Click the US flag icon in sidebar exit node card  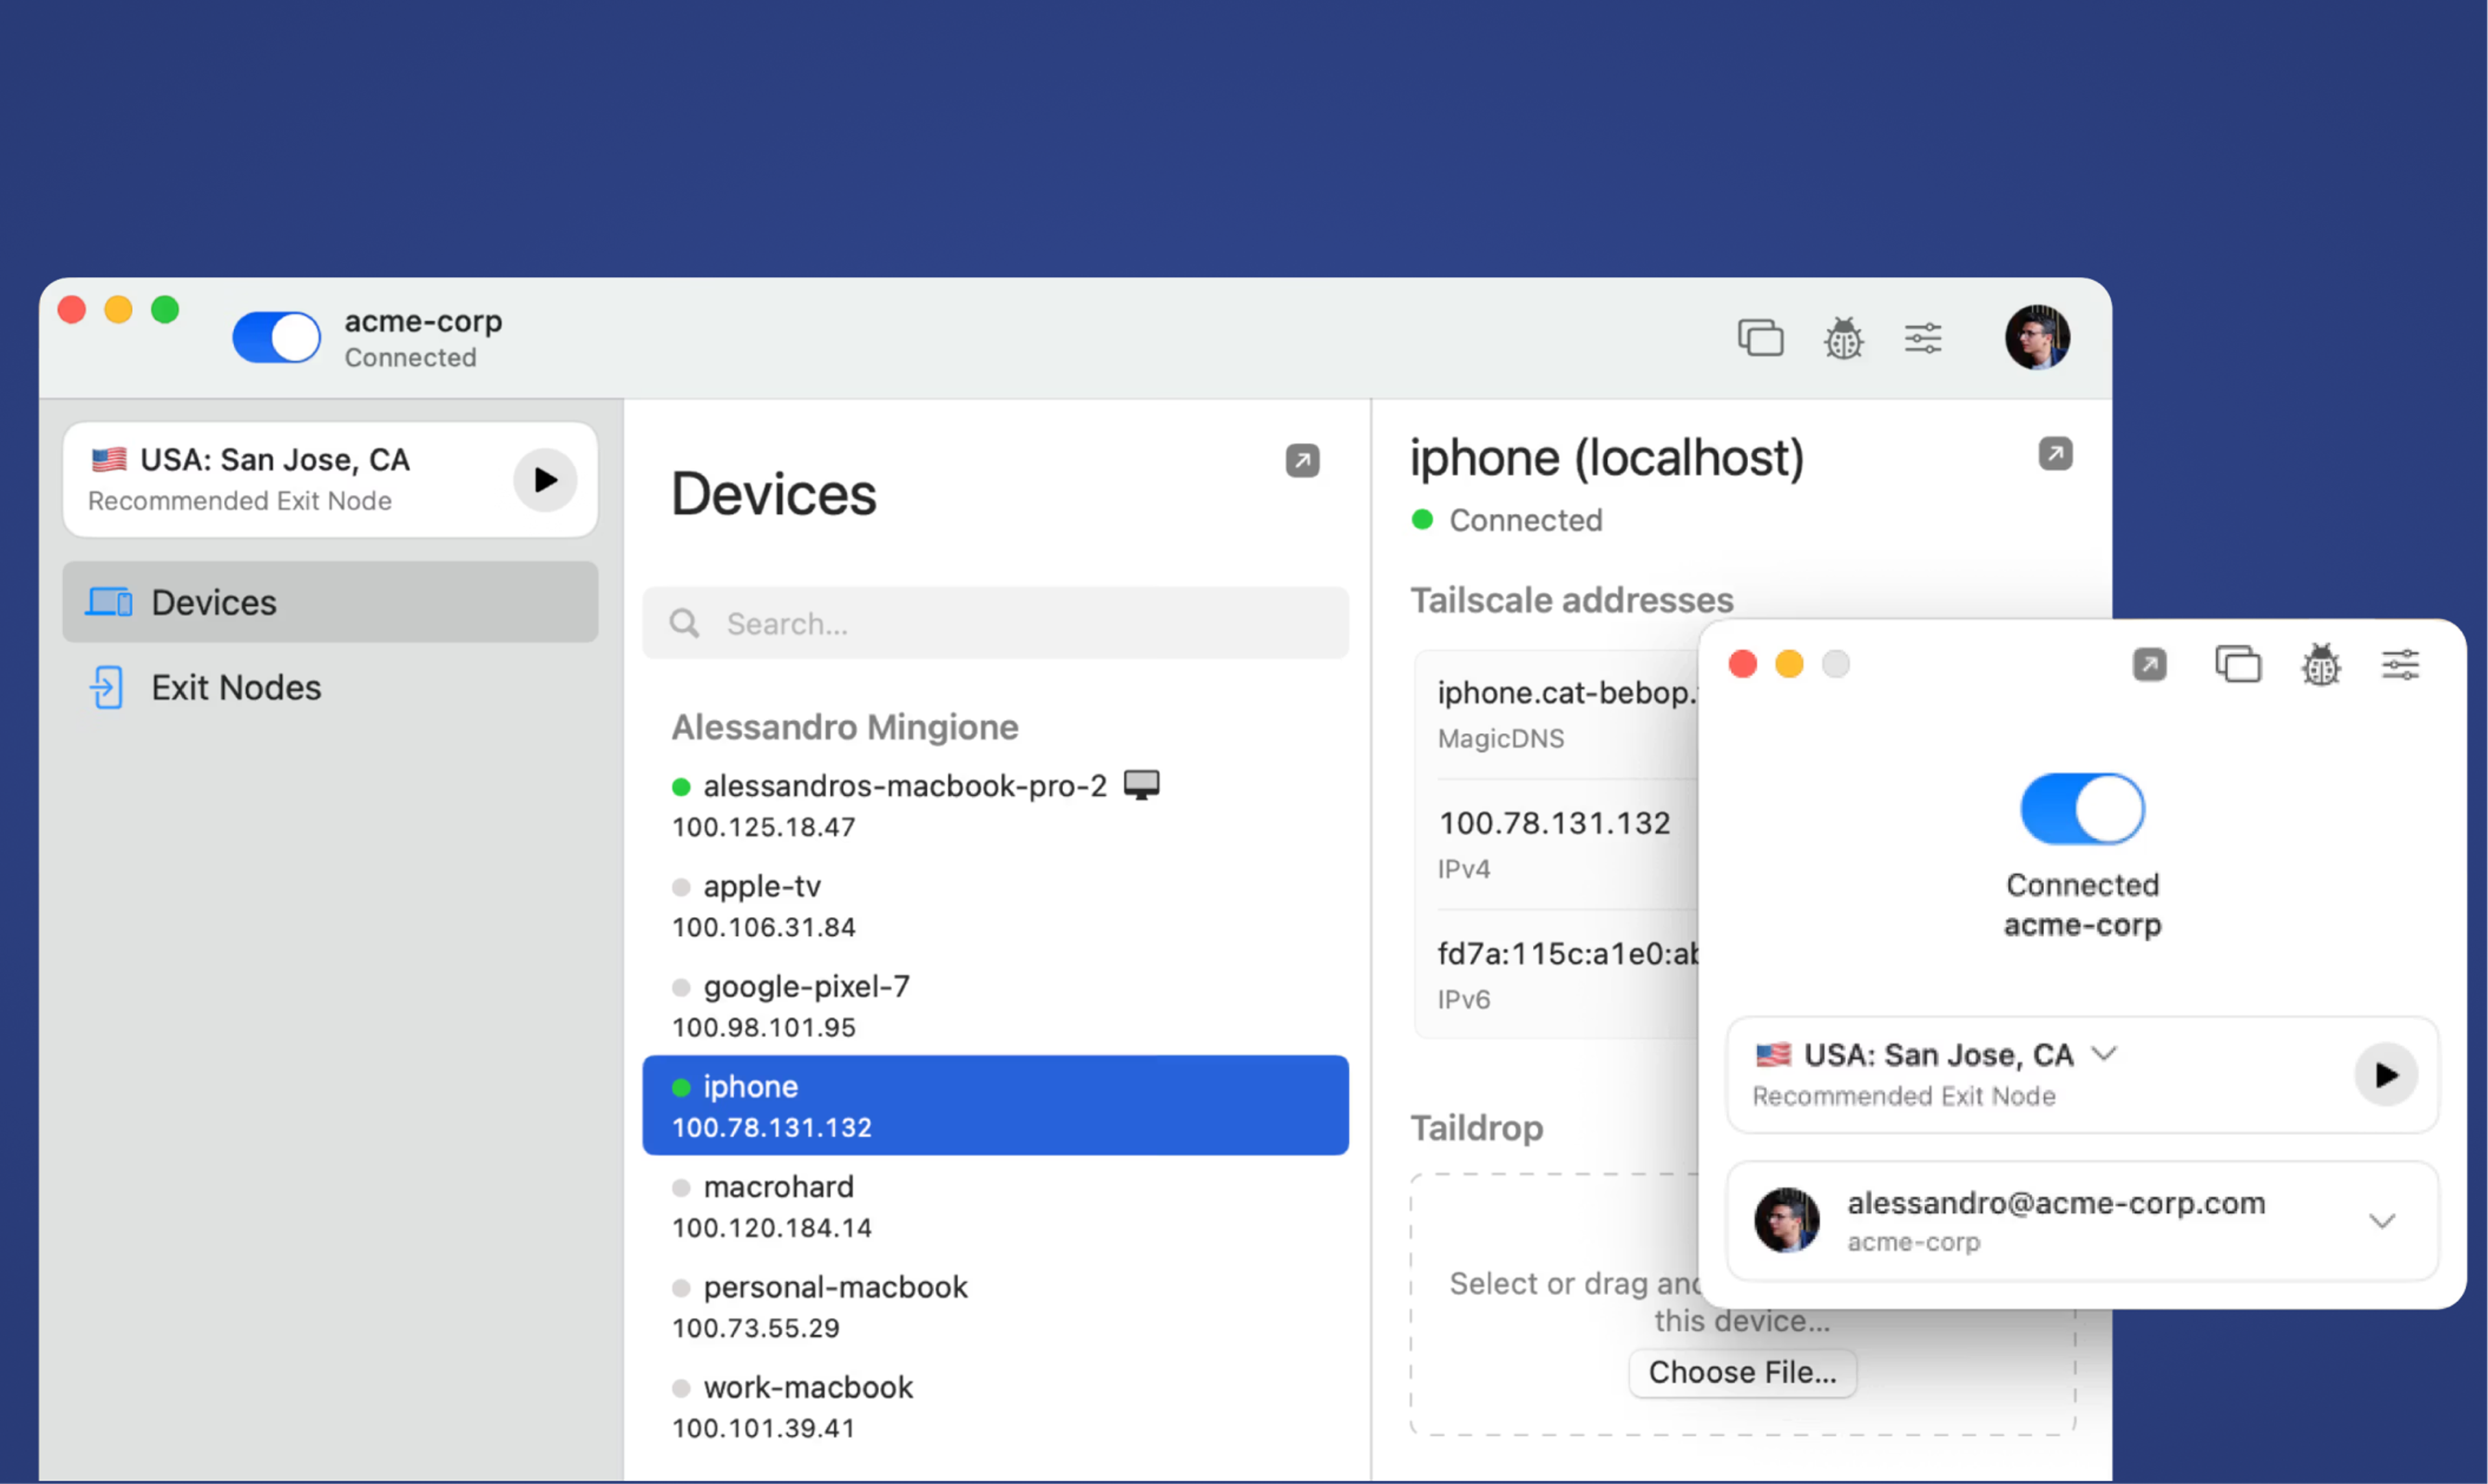(x=109, y=459)
